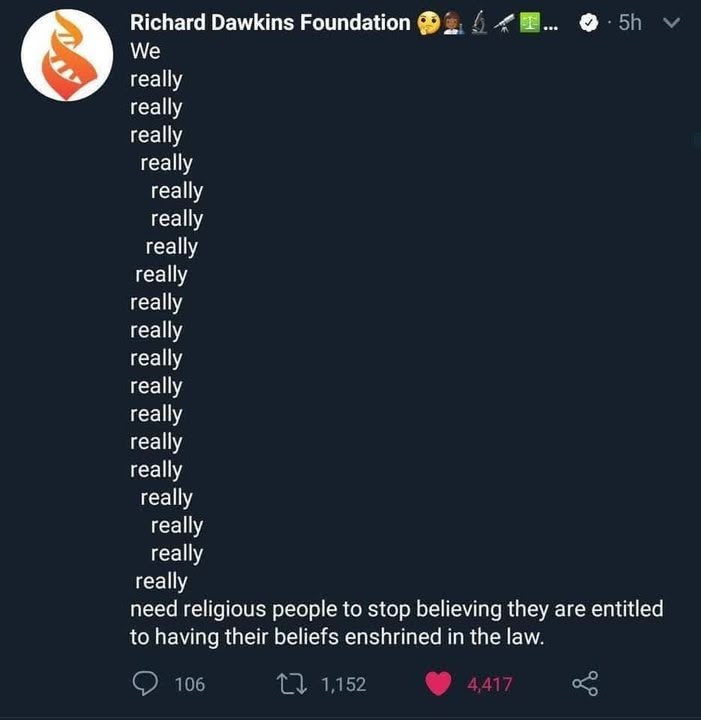
Task: Open Richard Dawkins Foundation account name
Action: click(x=270, y=23)
